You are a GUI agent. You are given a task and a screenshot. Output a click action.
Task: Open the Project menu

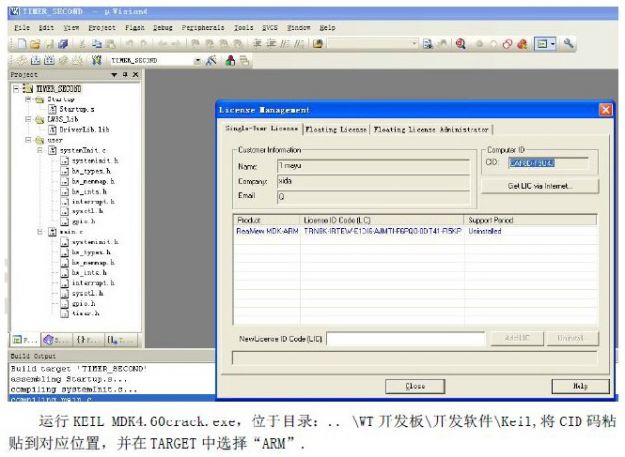pos(102,27)
